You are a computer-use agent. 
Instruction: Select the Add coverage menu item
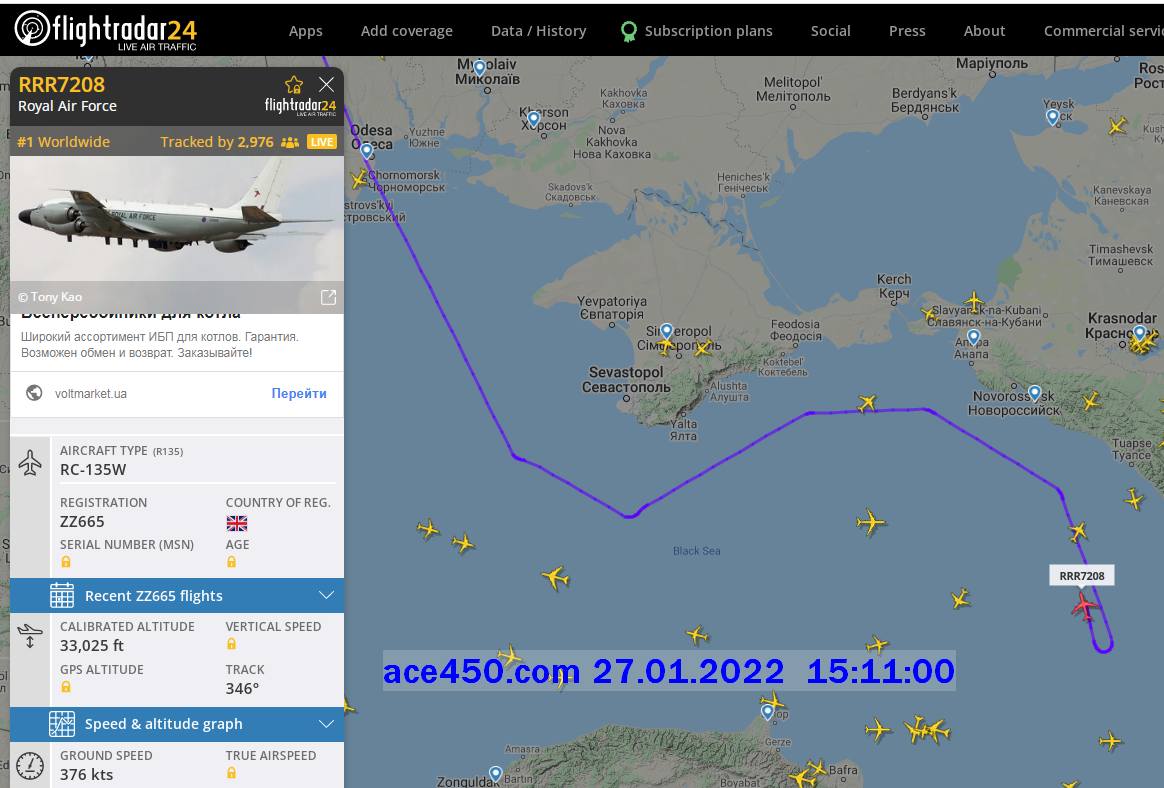click(406, 31)
